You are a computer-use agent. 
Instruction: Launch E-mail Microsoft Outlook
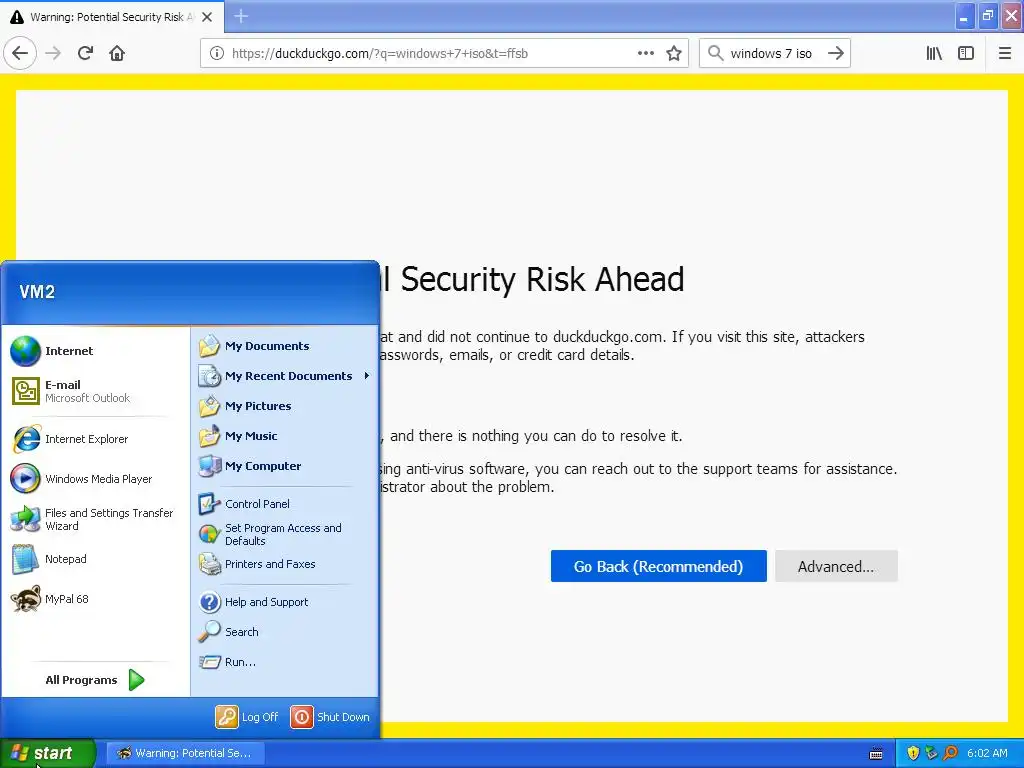96,391
